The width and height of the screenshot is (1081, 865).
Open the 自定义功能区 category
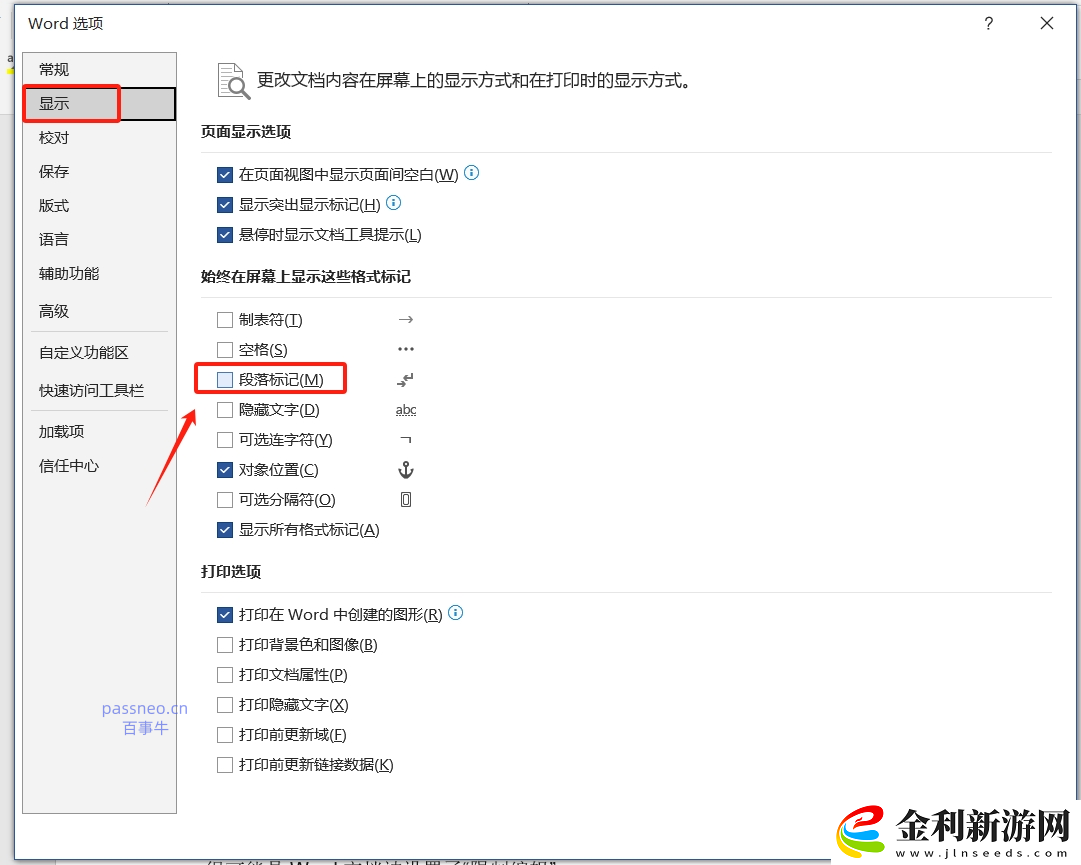point(99,353)
